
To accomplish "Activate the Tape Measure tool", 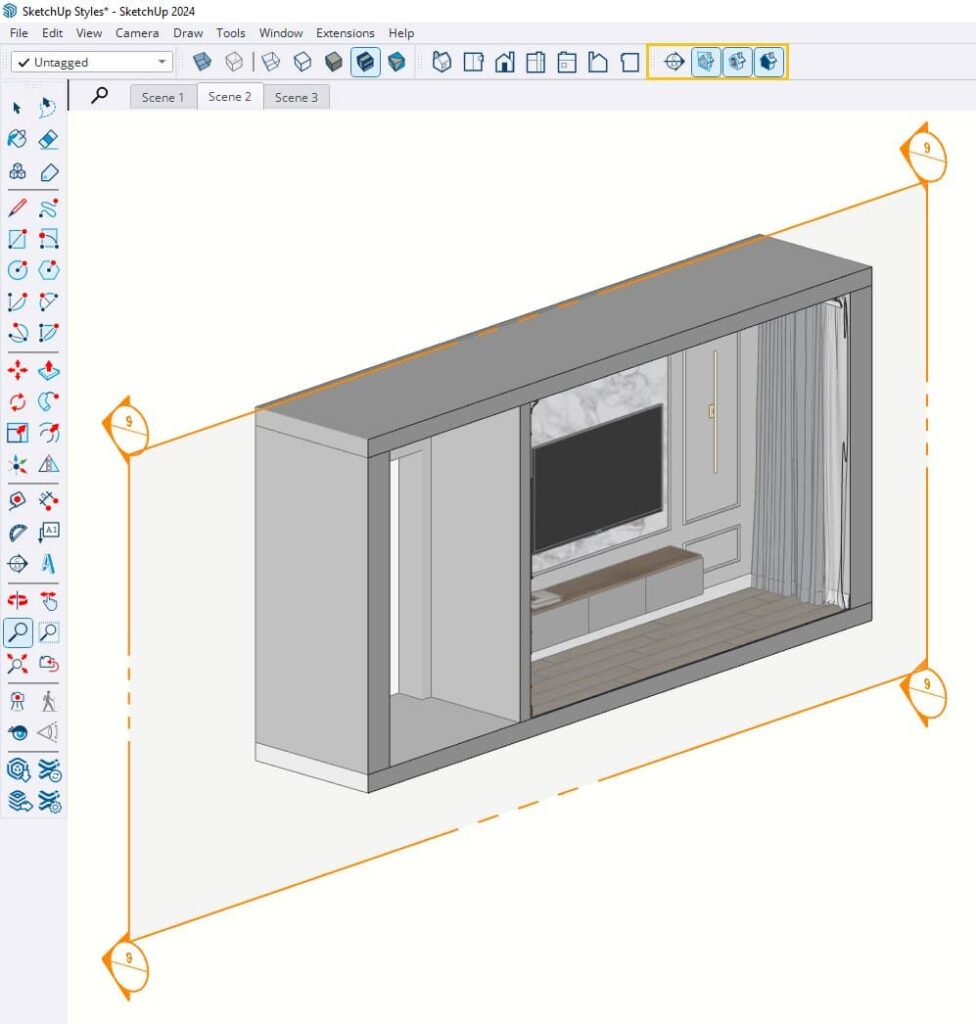I will click(17, 499).
